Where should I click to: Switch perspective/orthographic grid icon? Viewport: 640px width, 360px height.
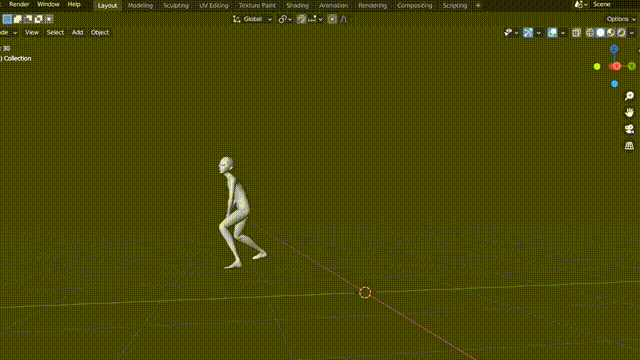tap(629, 146)
